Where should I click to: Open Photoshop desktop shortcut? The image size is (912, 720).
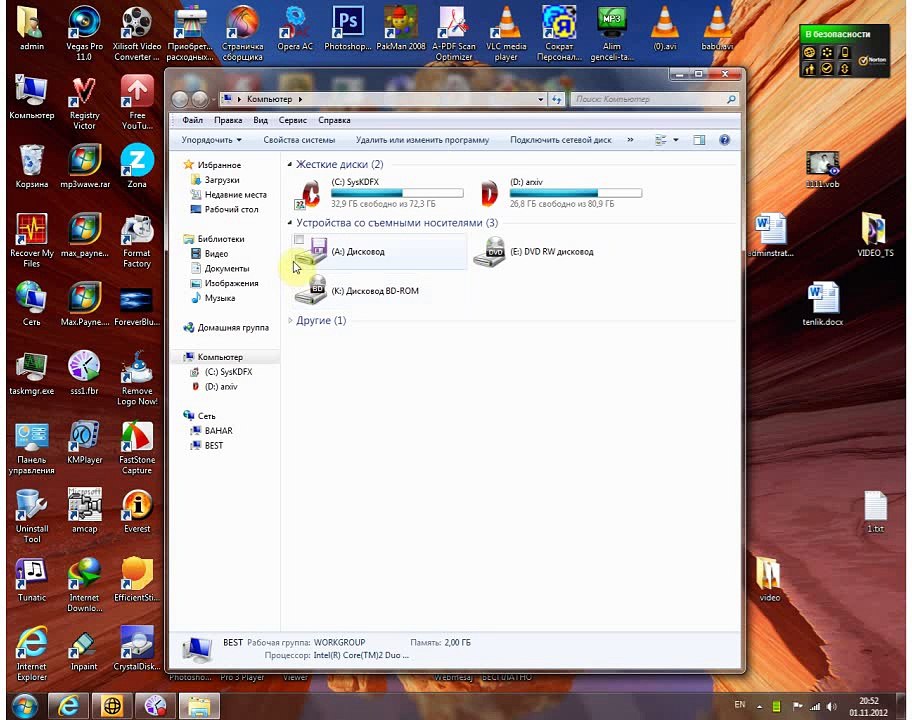tap(347, 28)
